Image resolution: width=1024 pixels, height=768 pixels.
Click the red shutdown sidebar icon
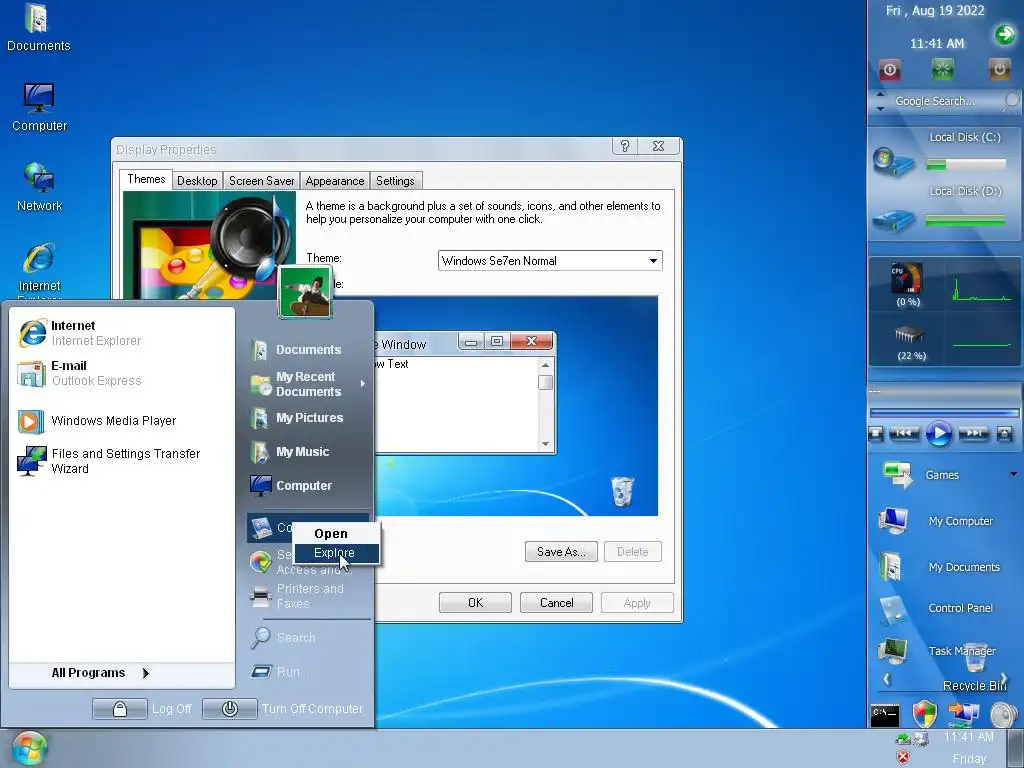889,69
